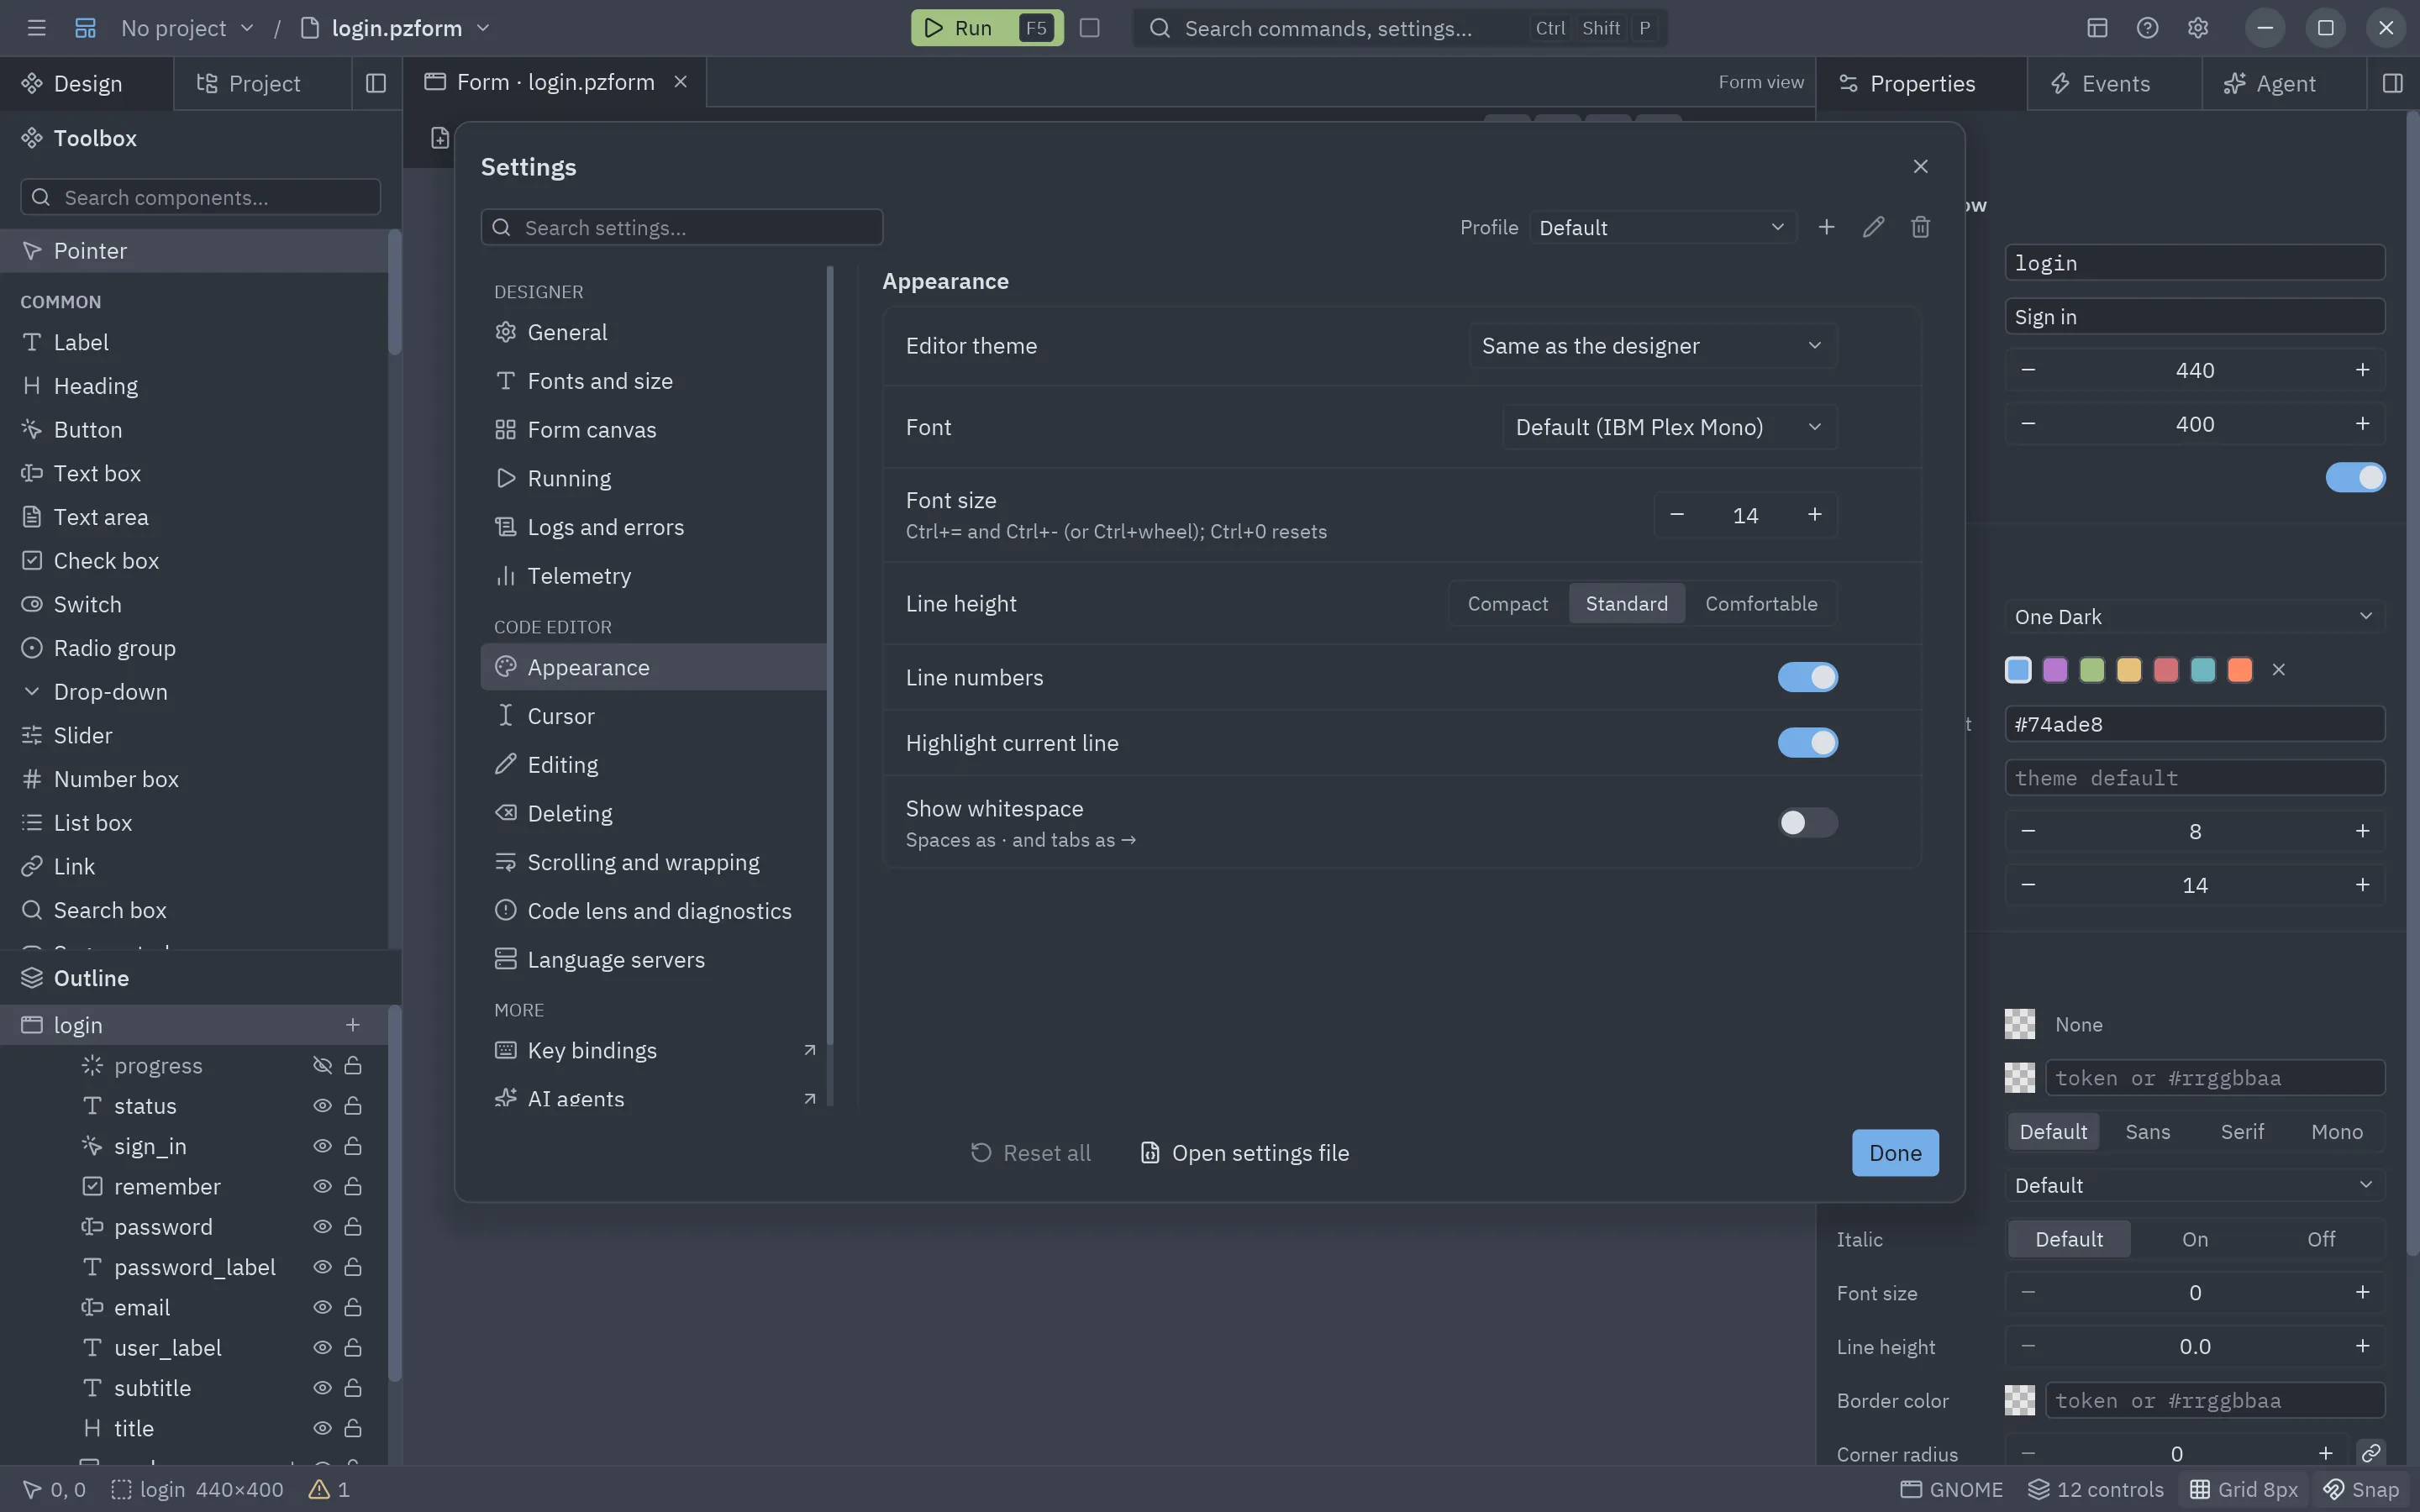This screenshot has width=2420, height=1512.
Task: Open the settings gear icon in title bar
Action: (2197, 28)
